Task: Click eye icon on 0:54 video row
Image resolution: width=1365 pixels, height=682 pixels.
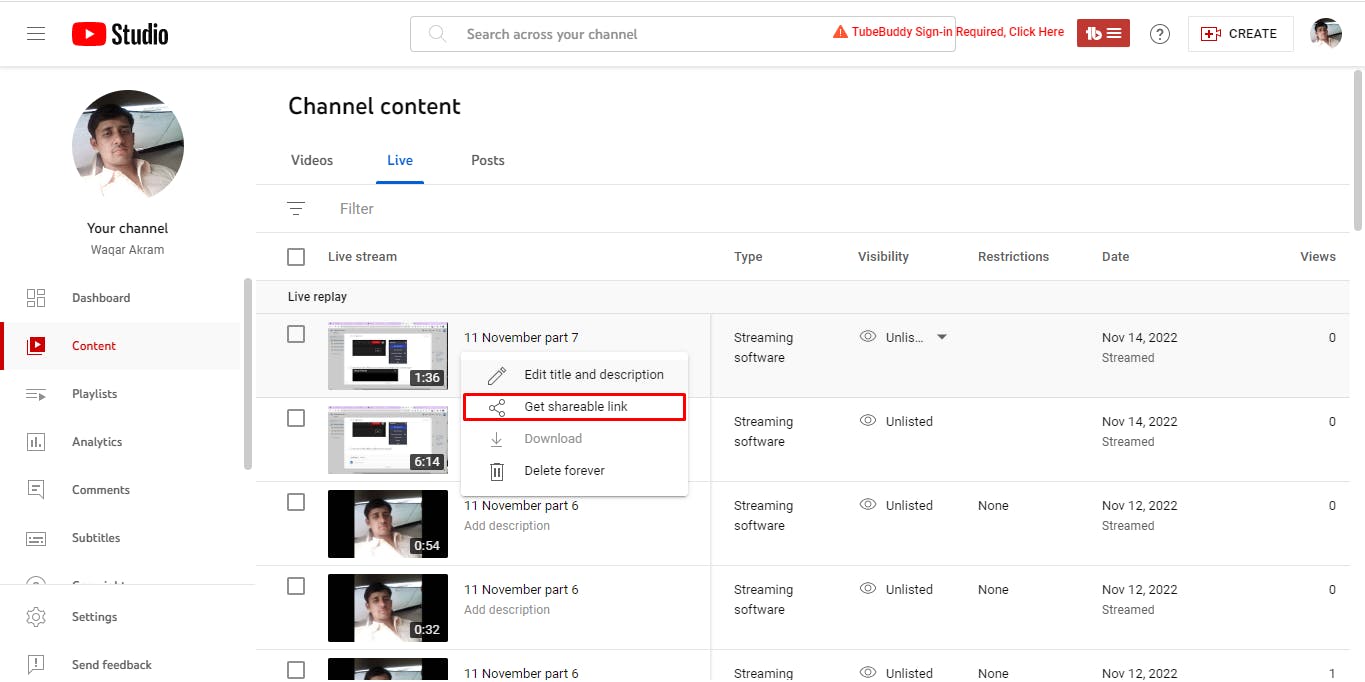Action: [868, 505]
